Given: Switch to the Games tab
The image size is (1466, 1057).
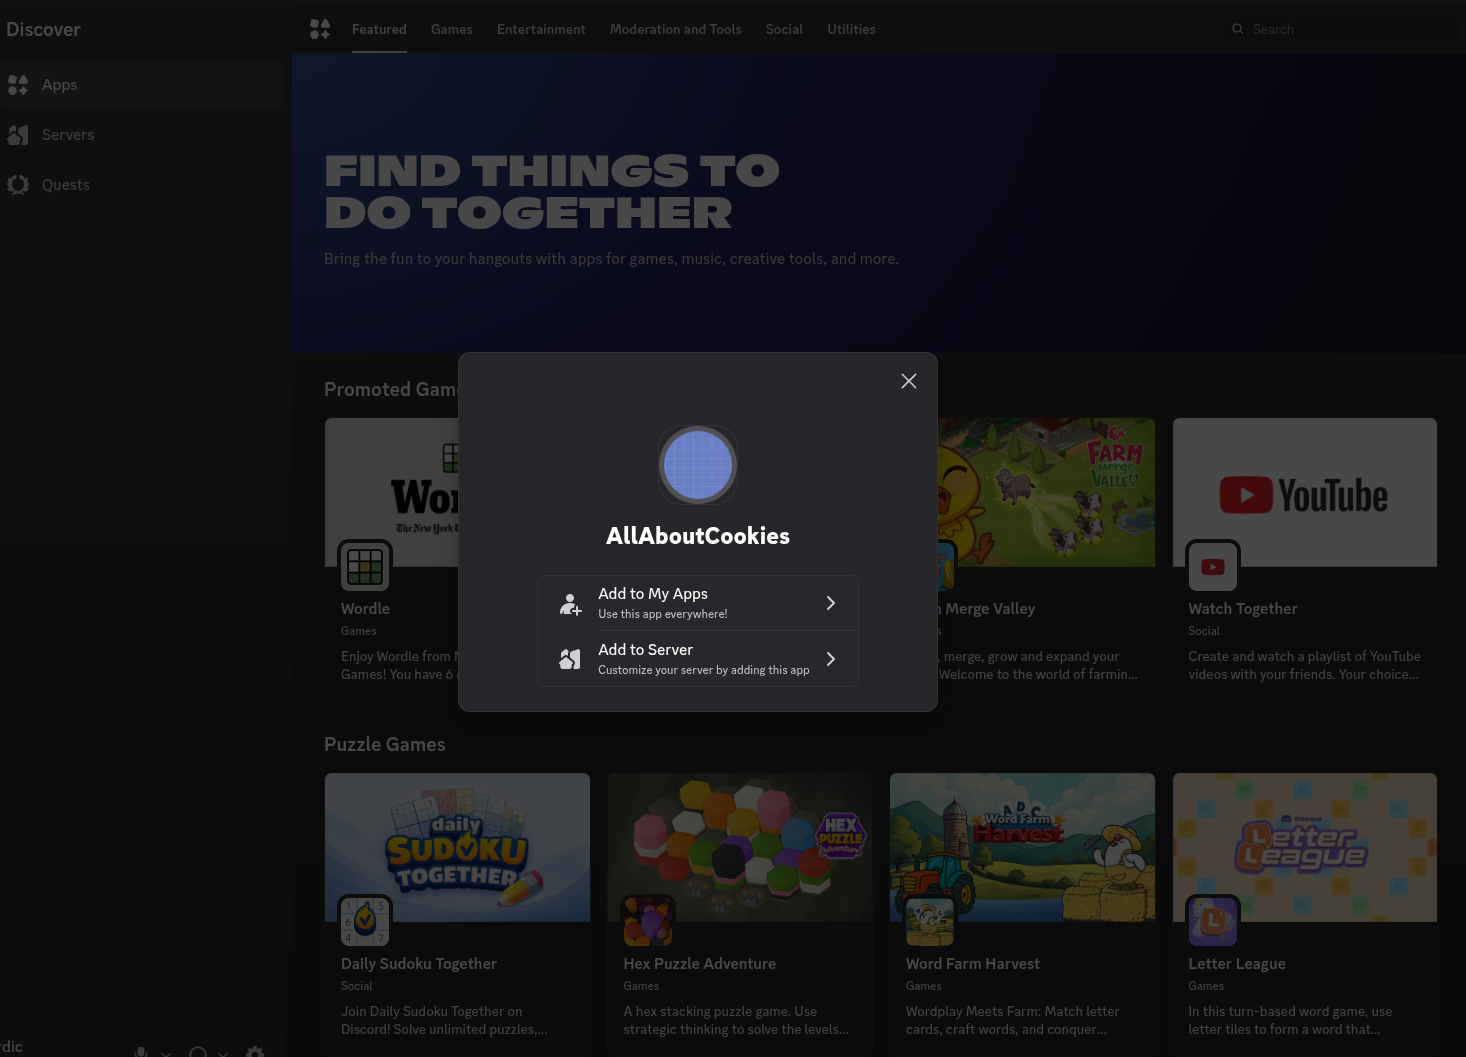Looking at the screenshot, I should [451, 30].
